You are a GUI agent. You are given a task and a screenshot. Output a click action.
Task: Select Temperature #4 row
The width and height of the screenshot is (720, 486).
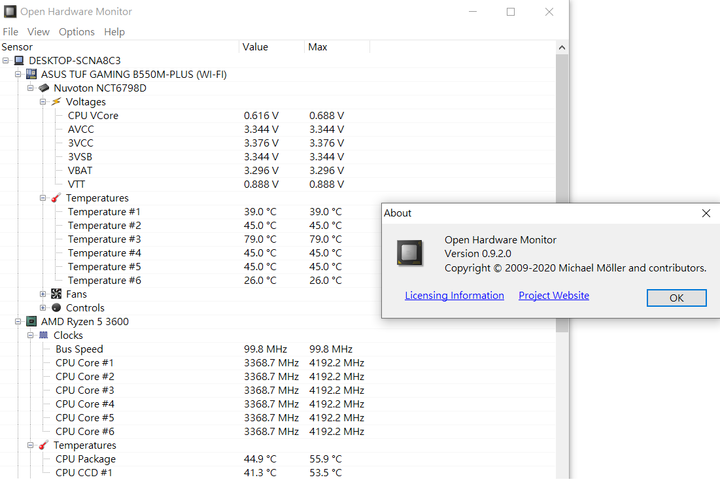tap(191, 253)
